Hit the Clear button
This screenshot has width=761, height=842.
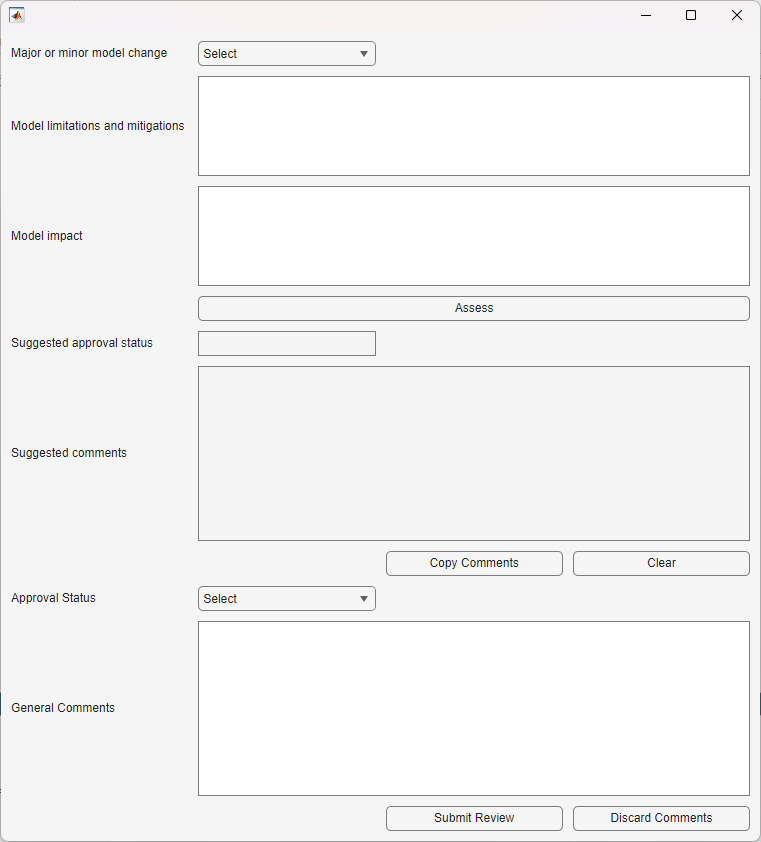tap(661, 563)
